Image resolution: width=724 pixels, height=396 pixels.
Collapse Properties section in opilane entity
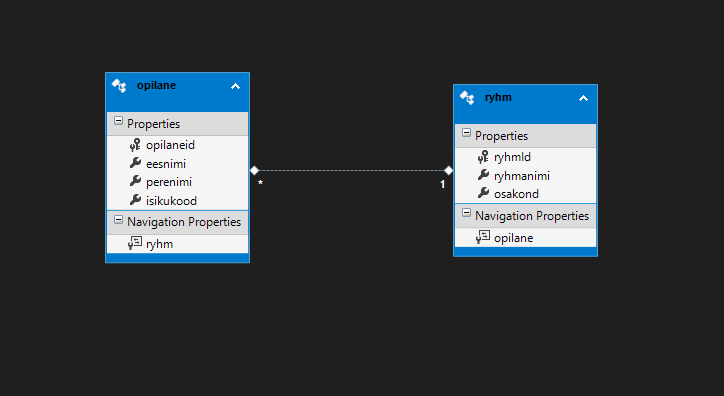(118, 121)
